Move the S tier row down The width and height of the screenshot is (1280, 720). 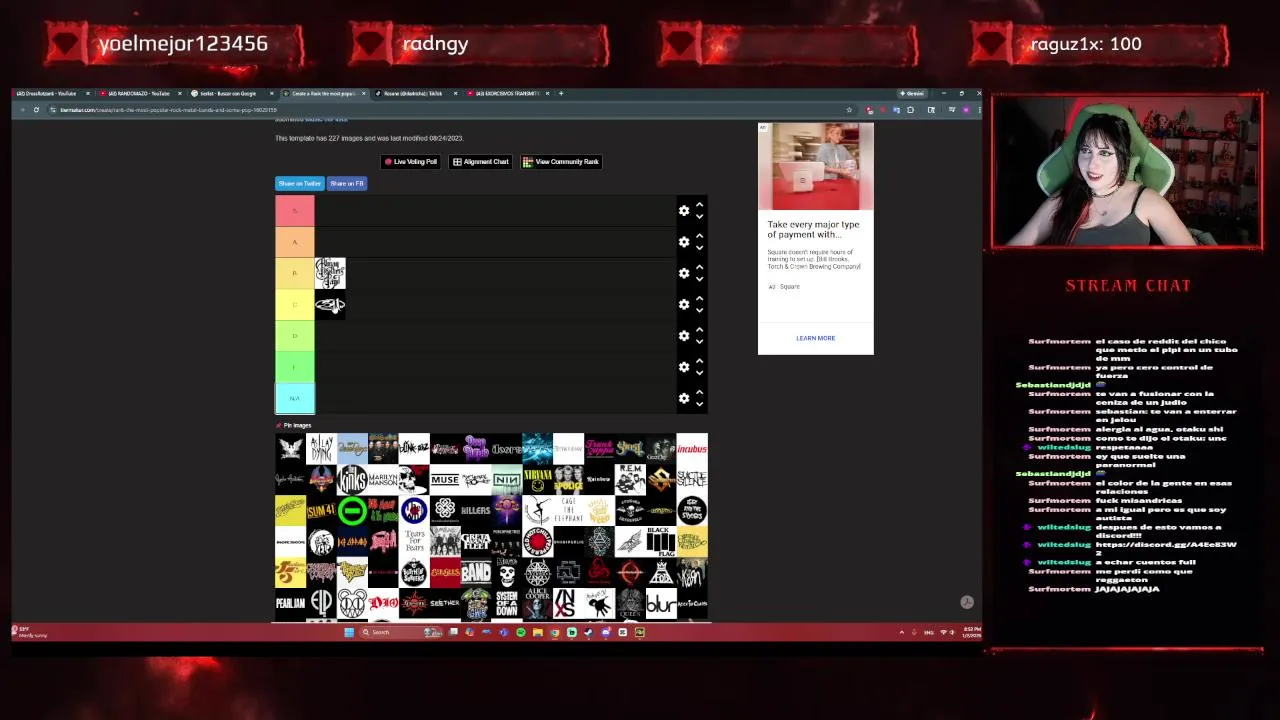coord(700,216)
